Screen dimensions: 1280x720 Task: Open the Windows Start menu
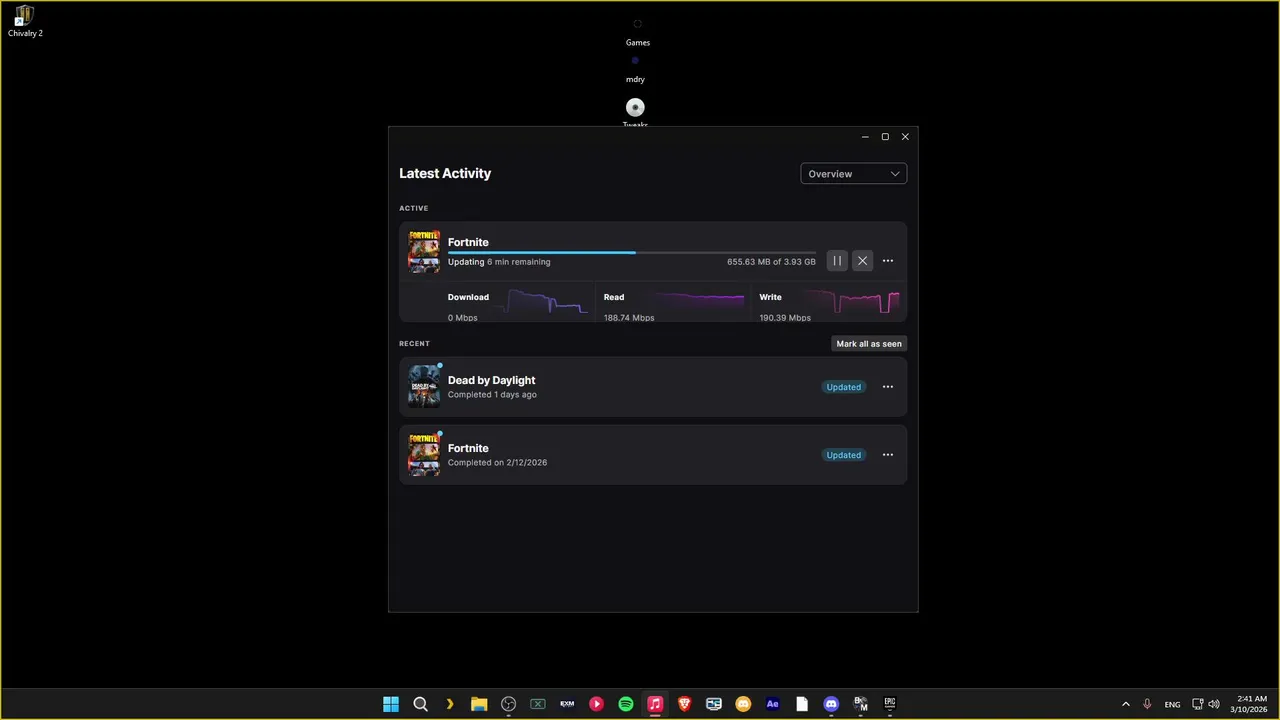tap(391, 704)
